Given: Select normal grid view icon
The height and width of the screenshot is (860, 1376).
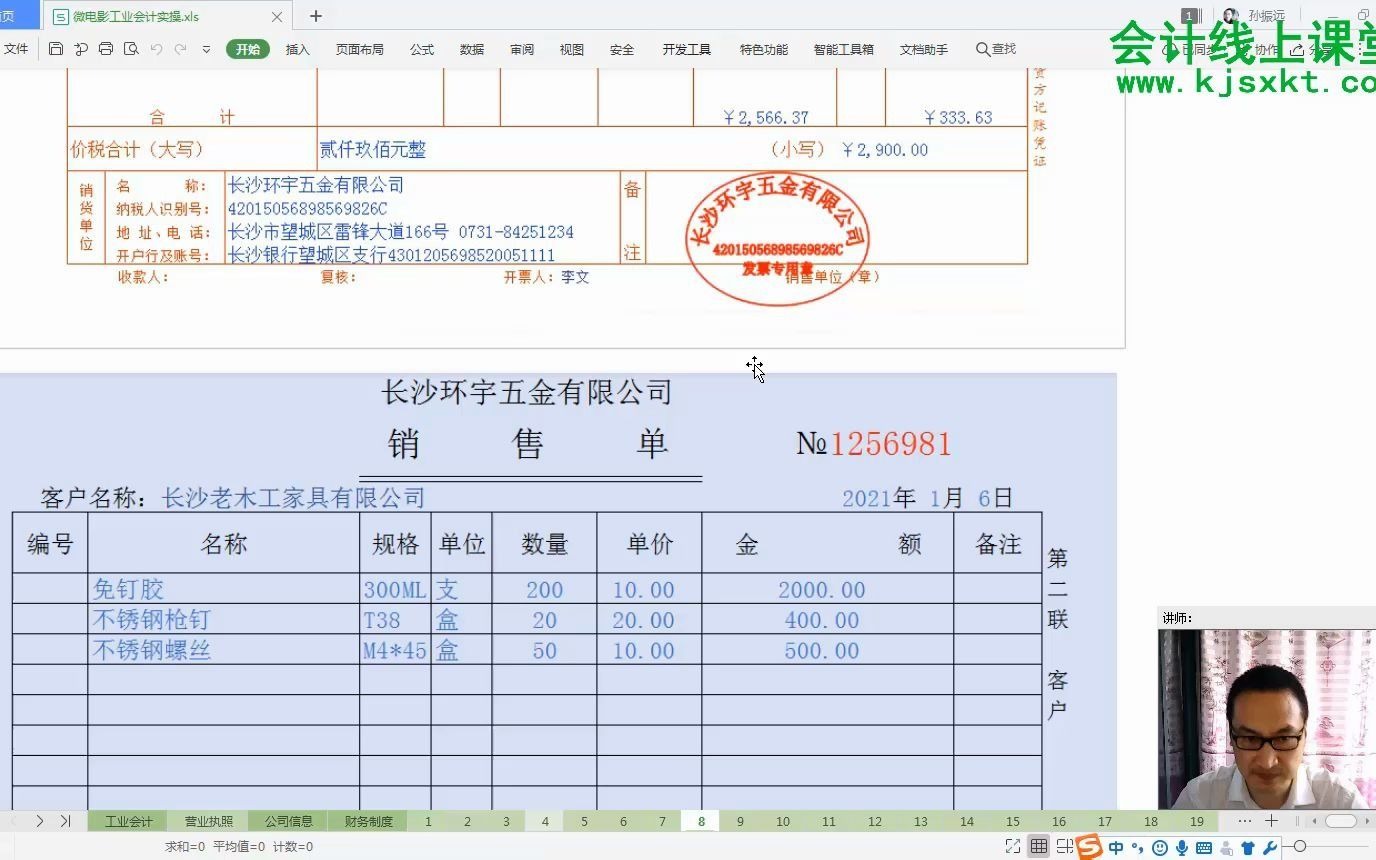Looking at the screenshot, I should (1039, 847).
